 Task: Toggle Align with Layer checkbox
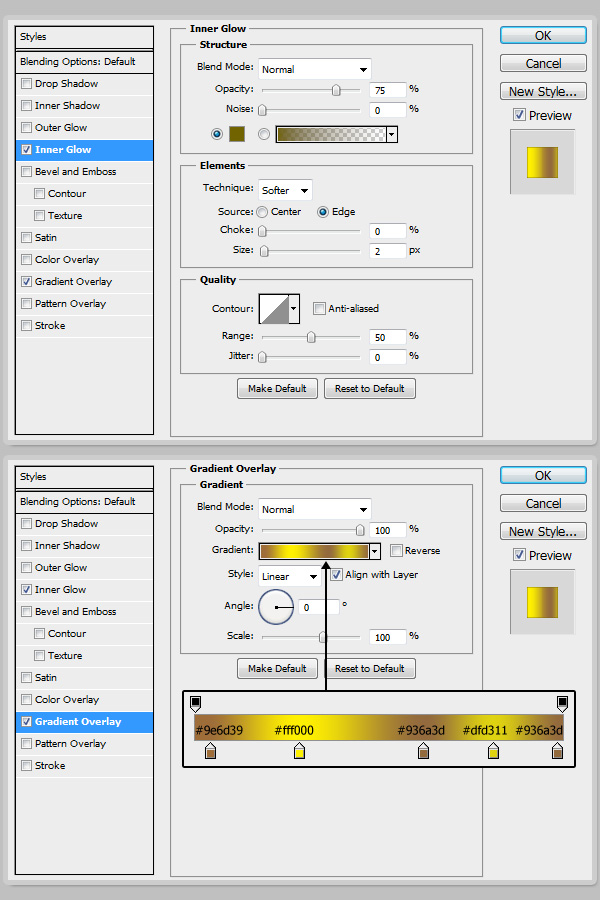[x=337, y=575]
